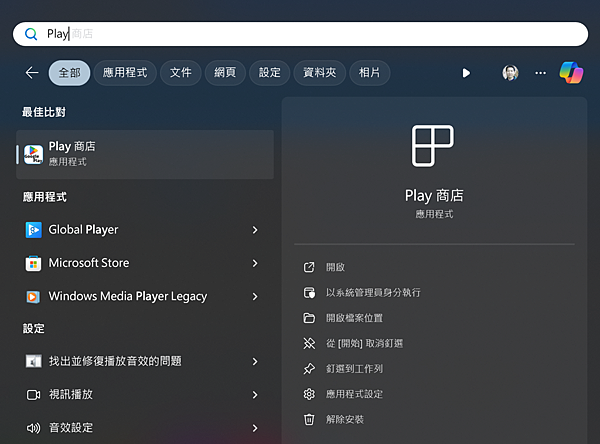Click the search magnifier icon
The height and width of the screenshot is (444, 600).
tap(31, 34)
